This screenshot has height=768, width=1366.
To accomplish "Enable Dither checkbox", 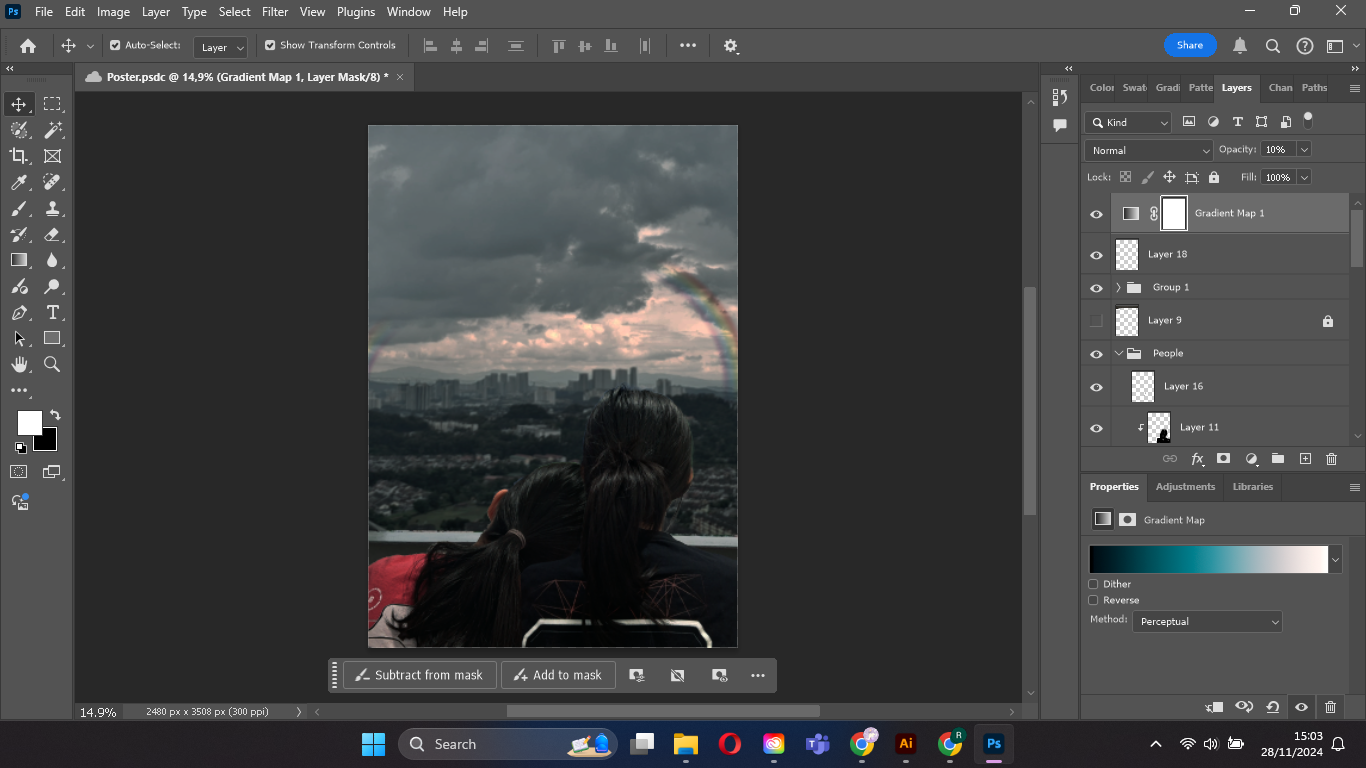I will [1093, 584].
